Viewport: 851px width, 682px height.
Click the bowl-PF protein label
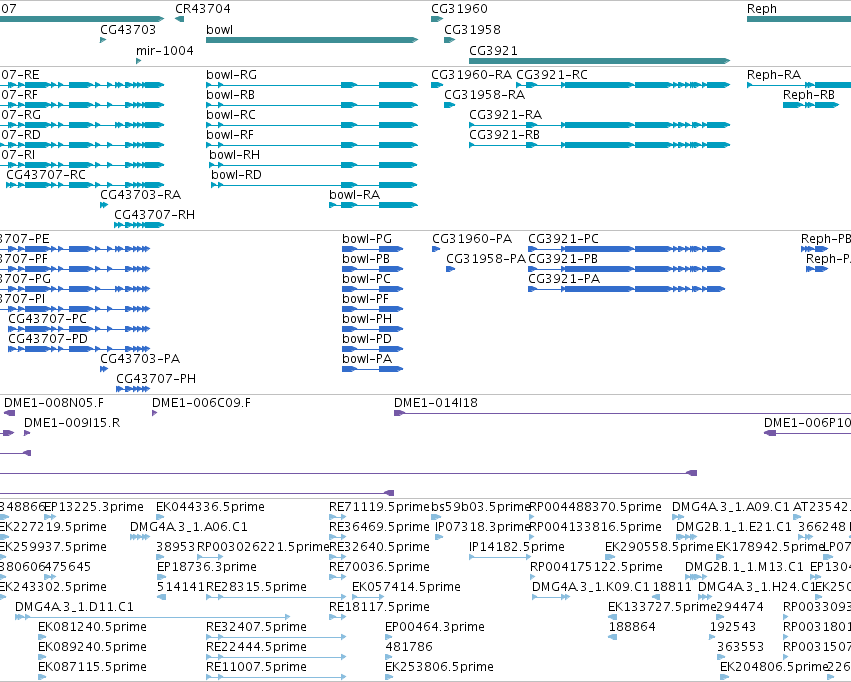365,299
